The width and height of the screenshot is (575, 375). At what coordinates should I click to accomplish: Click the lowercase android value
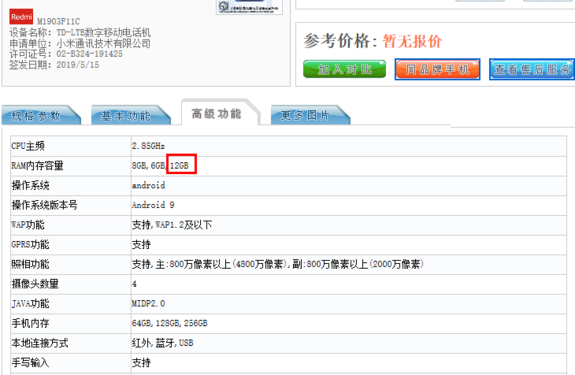tap(149, 185)
